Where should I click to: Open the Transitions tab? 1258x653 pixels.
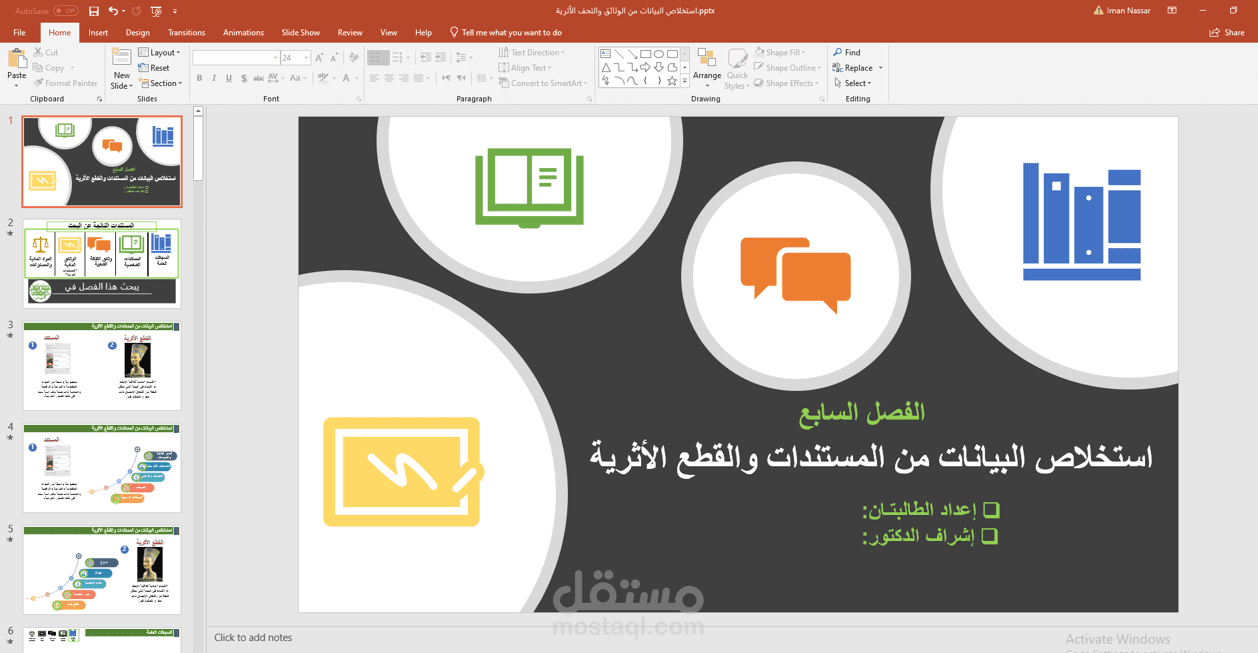186,32
